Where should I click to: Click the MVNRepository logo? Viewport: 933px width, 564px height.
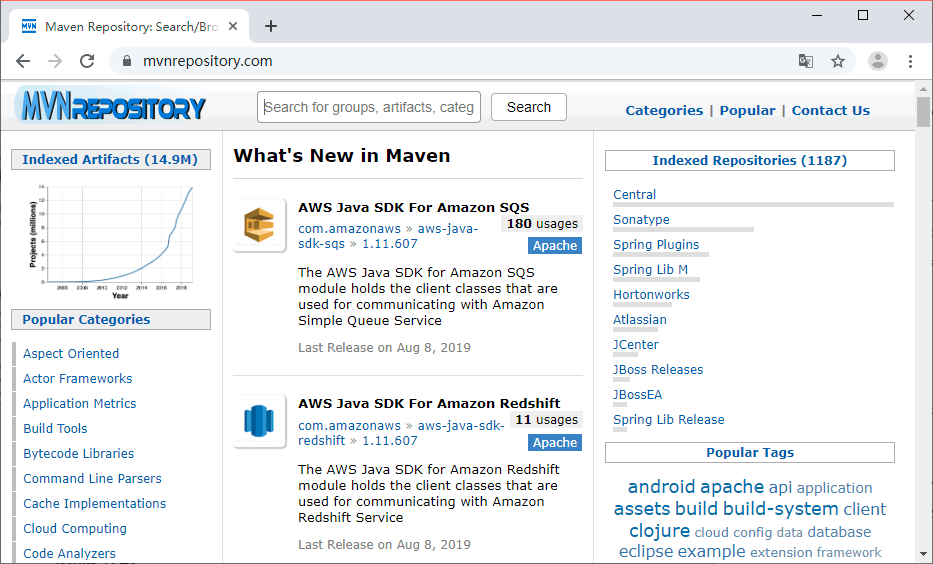click(x=110, y=106)
